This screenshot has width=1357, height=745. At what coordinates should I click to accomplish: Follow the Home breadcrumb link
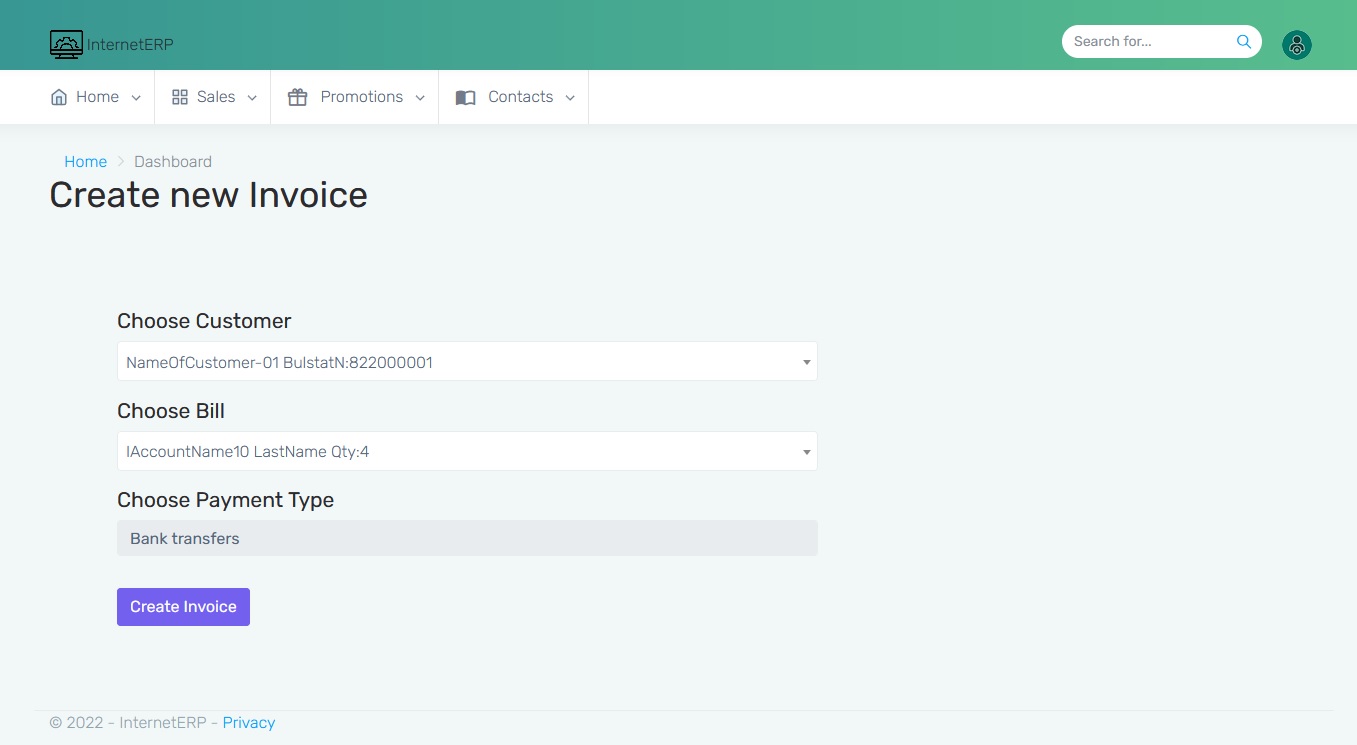click(85, 162)
